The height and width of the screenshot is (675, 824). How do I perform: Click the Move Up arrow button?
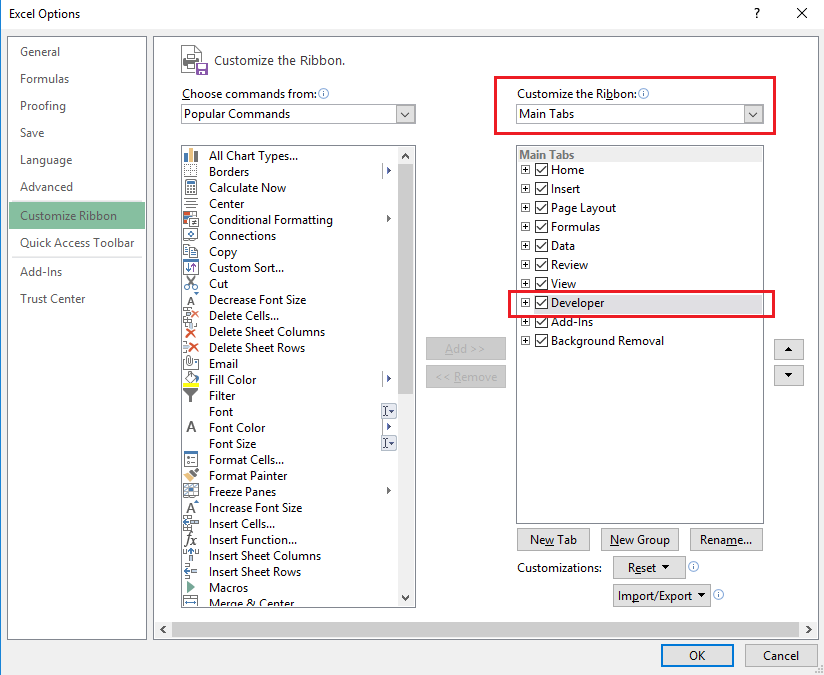coord(789,350)
